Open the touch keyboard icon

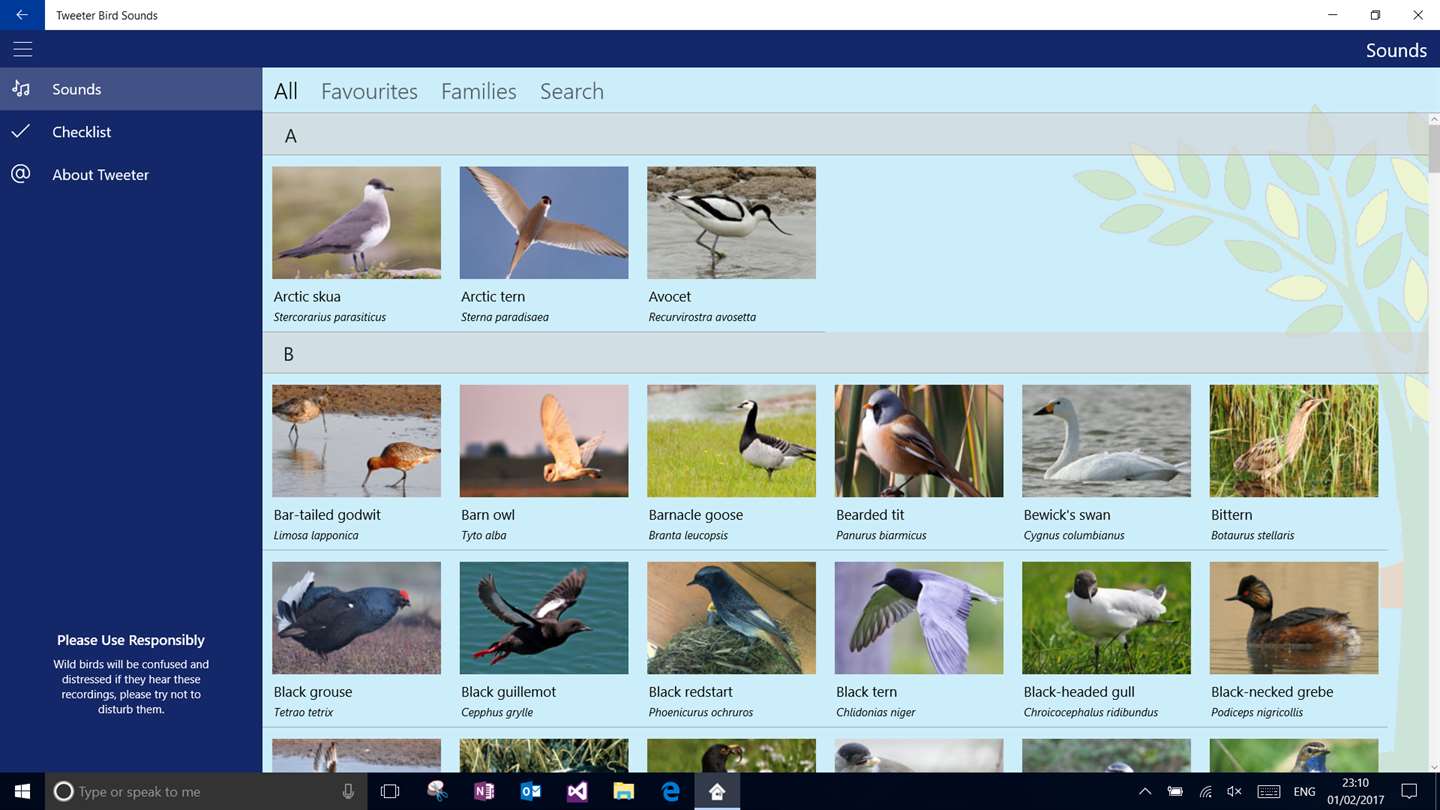pos(1269,791)
